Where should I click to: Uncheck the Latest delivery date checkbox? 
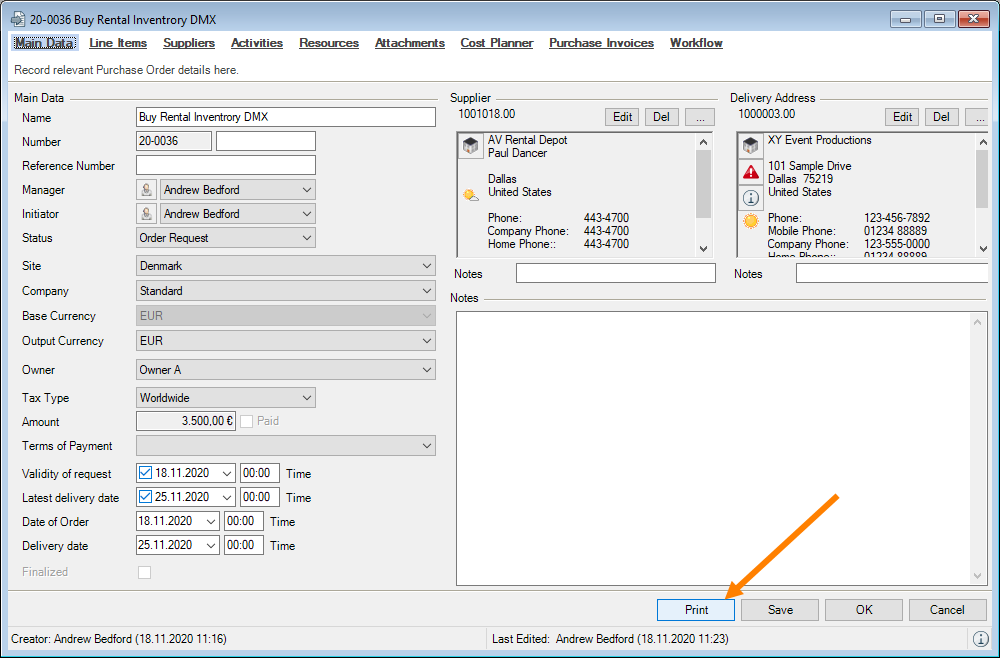click(x=146, y=497)
